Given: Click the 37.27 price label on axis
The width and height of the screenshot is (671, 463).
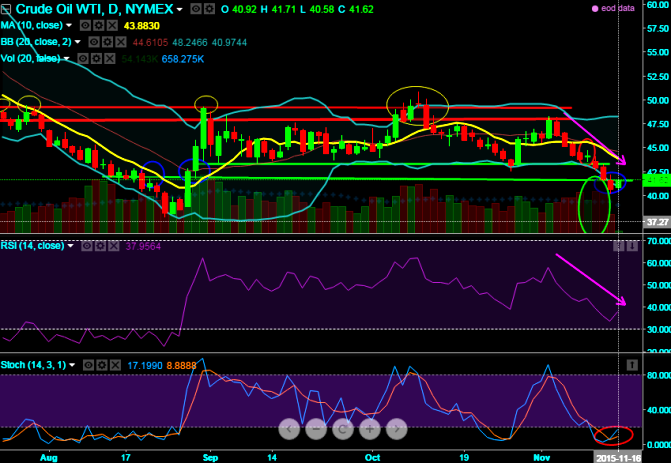Looking at the screenshot, I should [657, 222].
